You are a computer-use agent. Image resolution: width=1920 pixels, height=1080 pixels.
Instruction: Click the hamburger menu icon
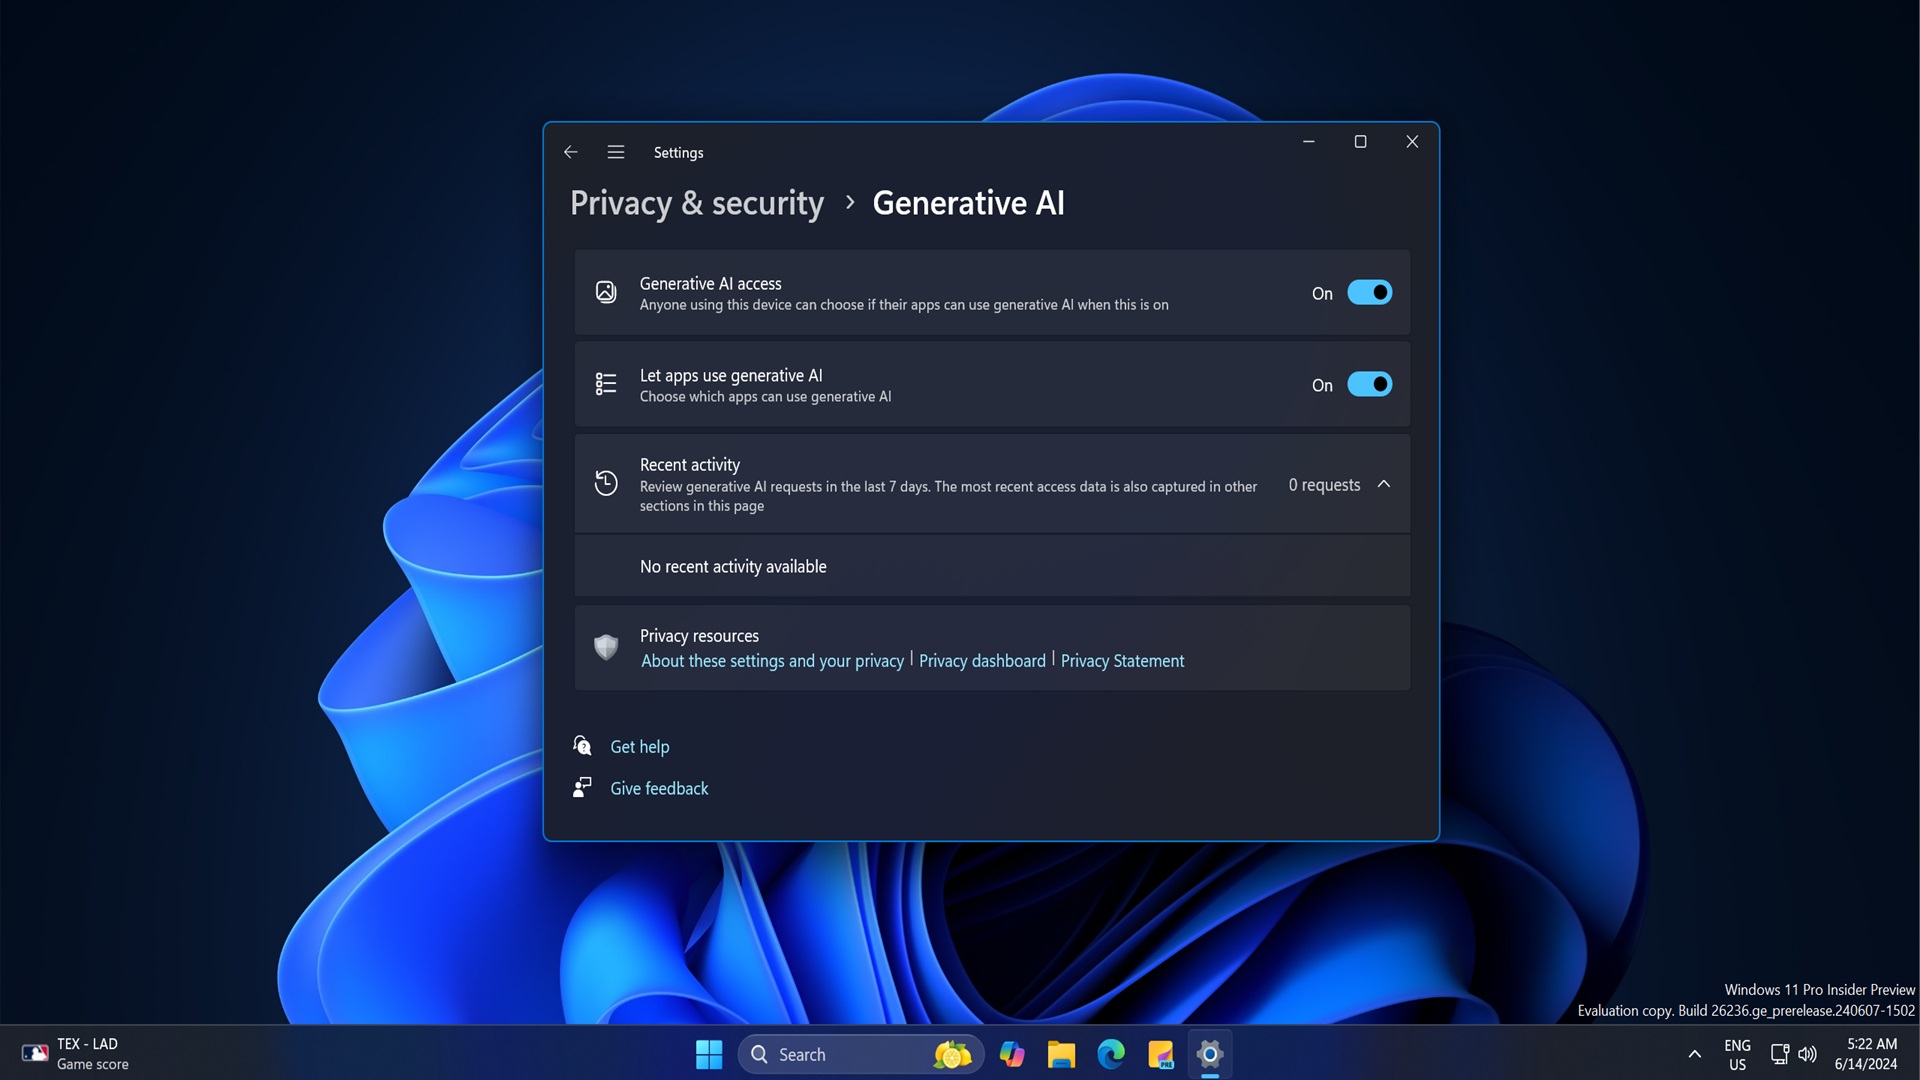(616, 152)
